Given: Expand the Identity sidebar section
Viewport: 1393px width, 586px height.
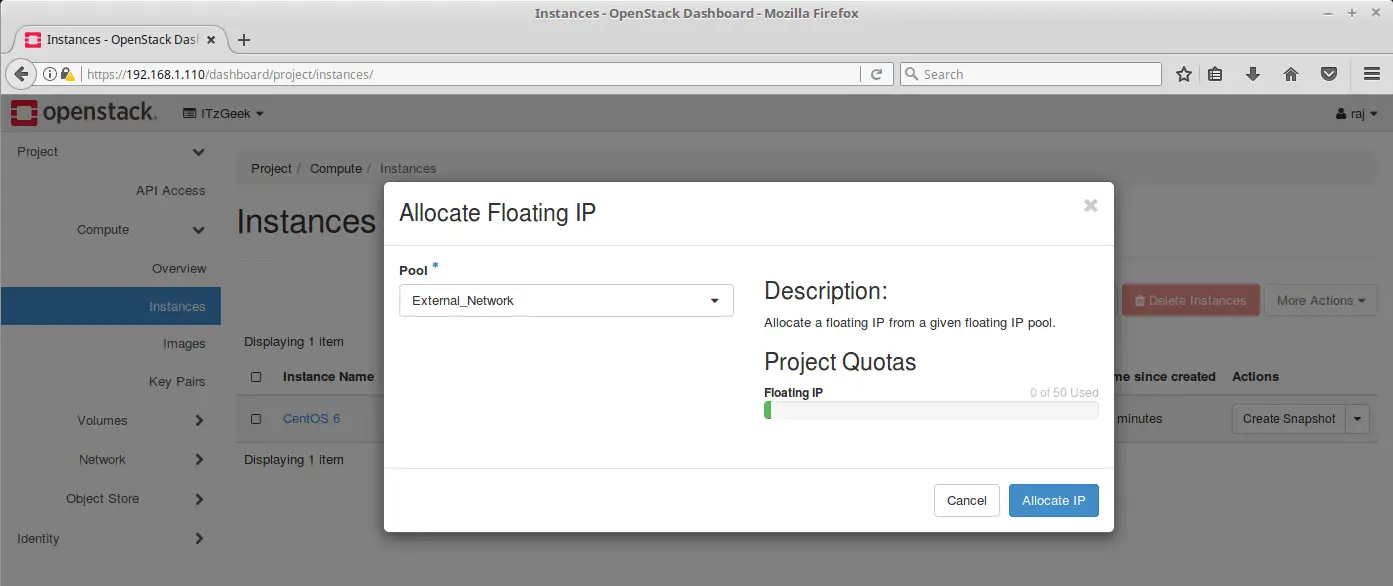Looking at the screenshot, I should point(199,539).
